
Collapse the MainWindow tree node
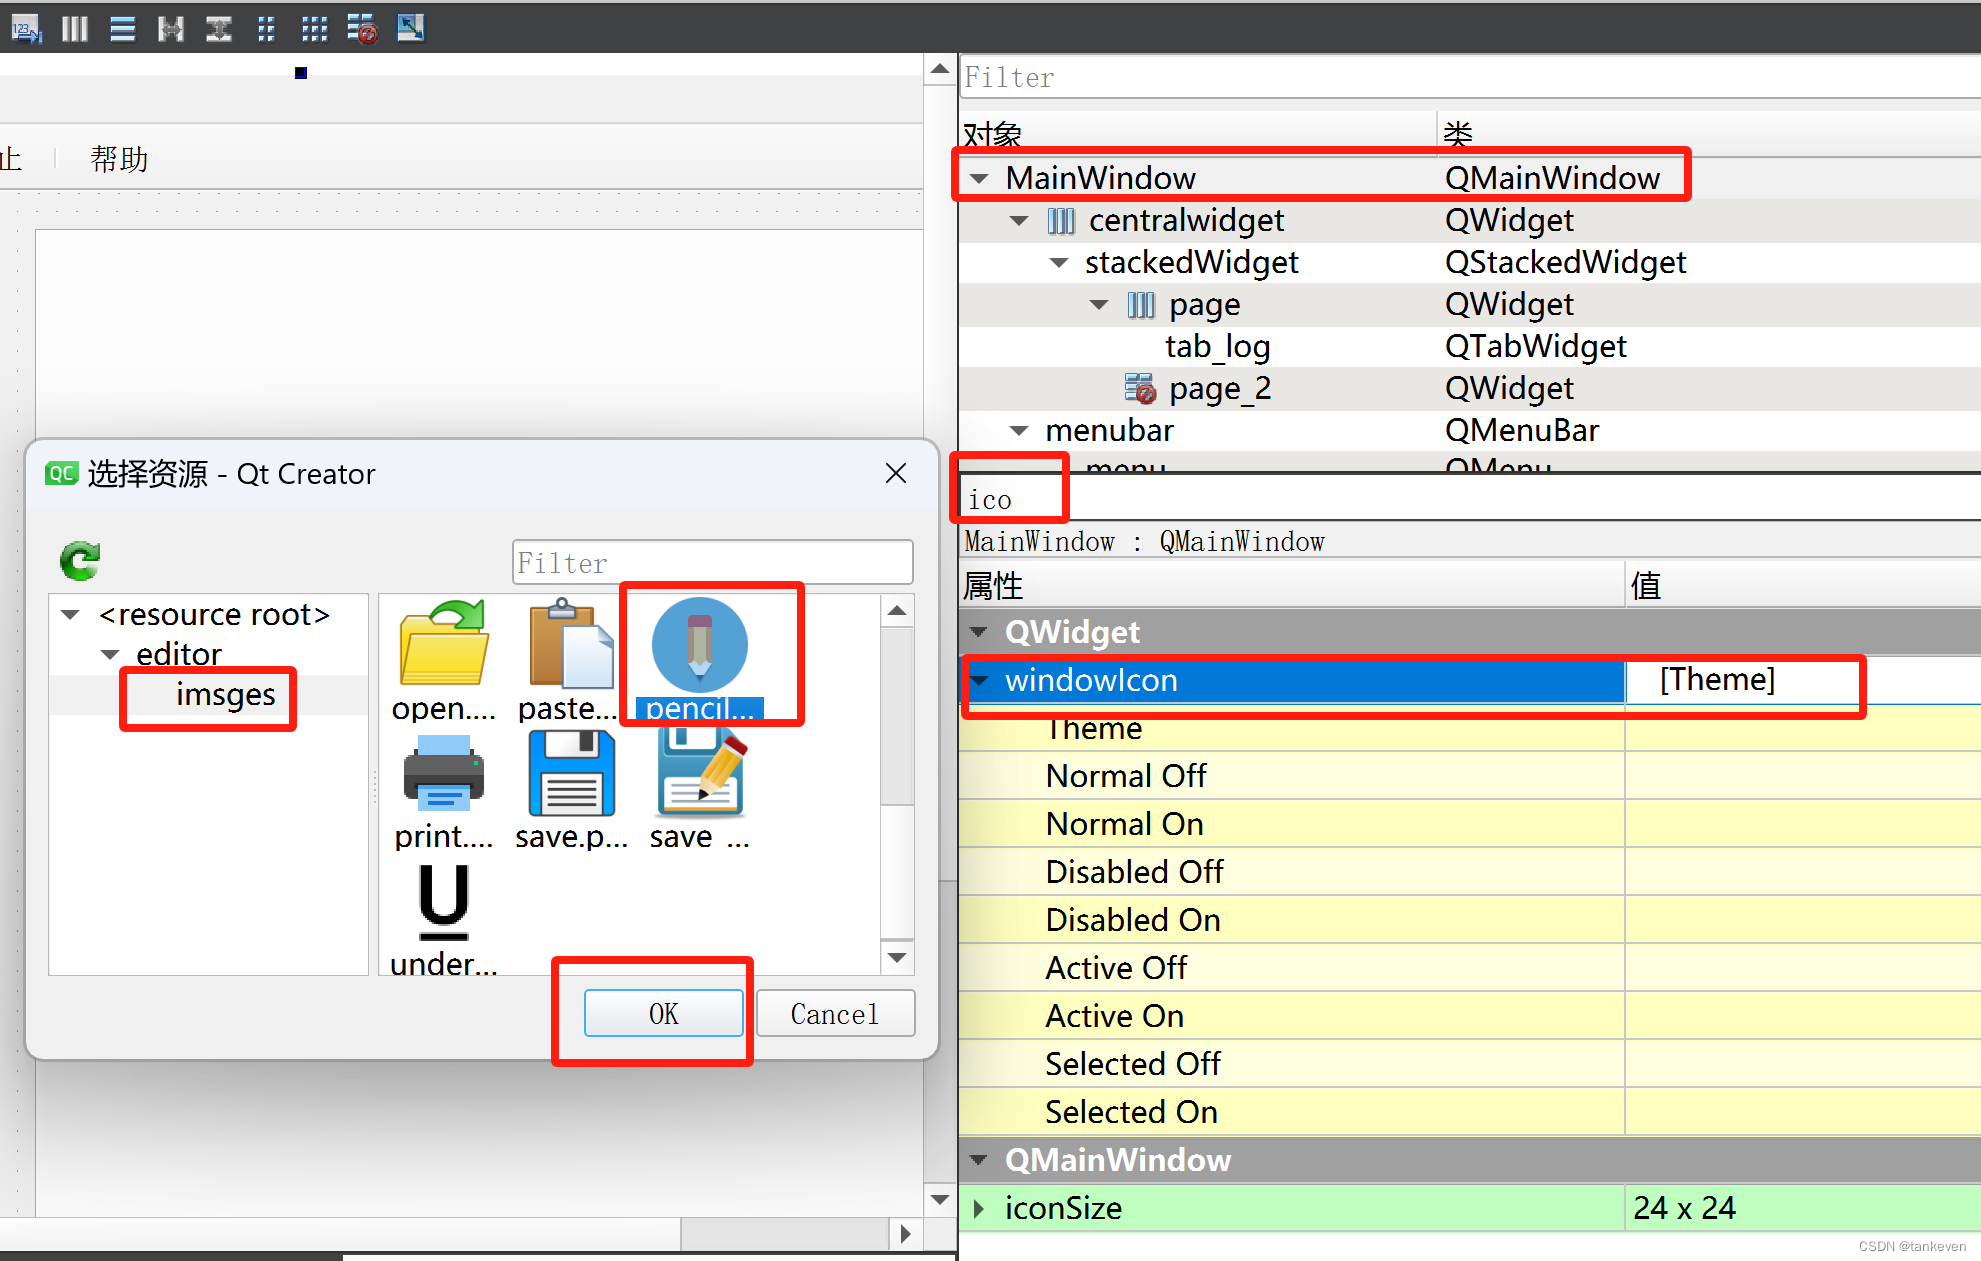(x=980, y=179)
